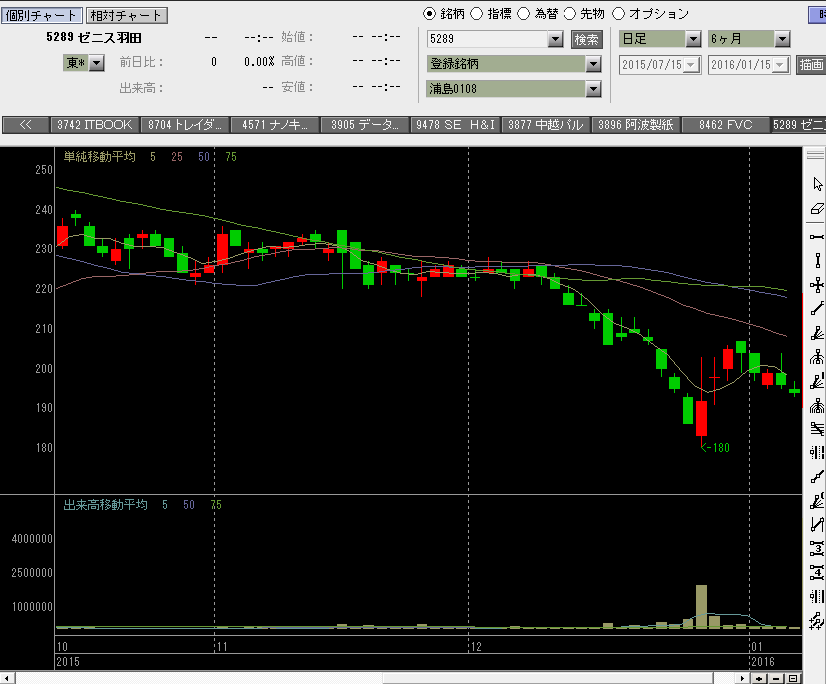Click the 単純移動平均 indicator label
The width and height of the screenshot is (826, 684).
coord(100,157)
